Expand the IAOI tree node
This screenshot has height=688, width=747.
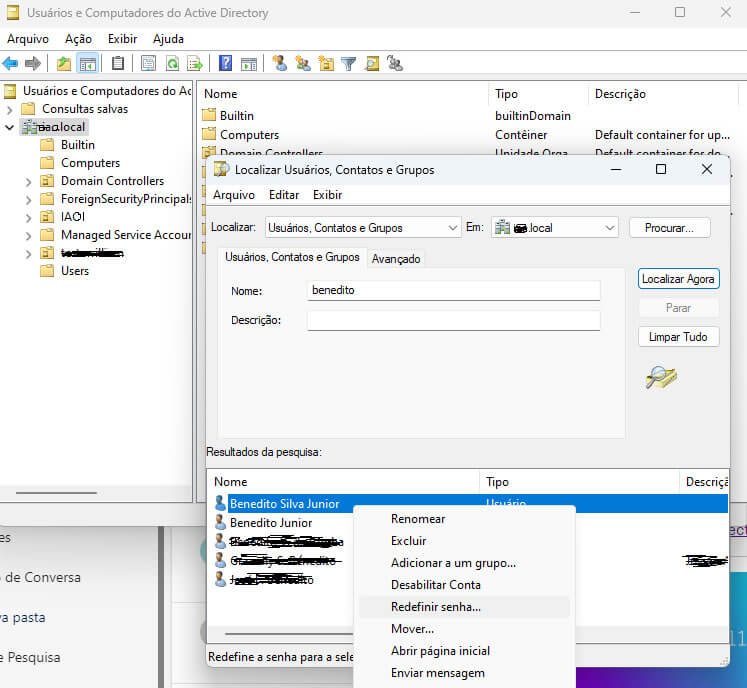point(29,218)
